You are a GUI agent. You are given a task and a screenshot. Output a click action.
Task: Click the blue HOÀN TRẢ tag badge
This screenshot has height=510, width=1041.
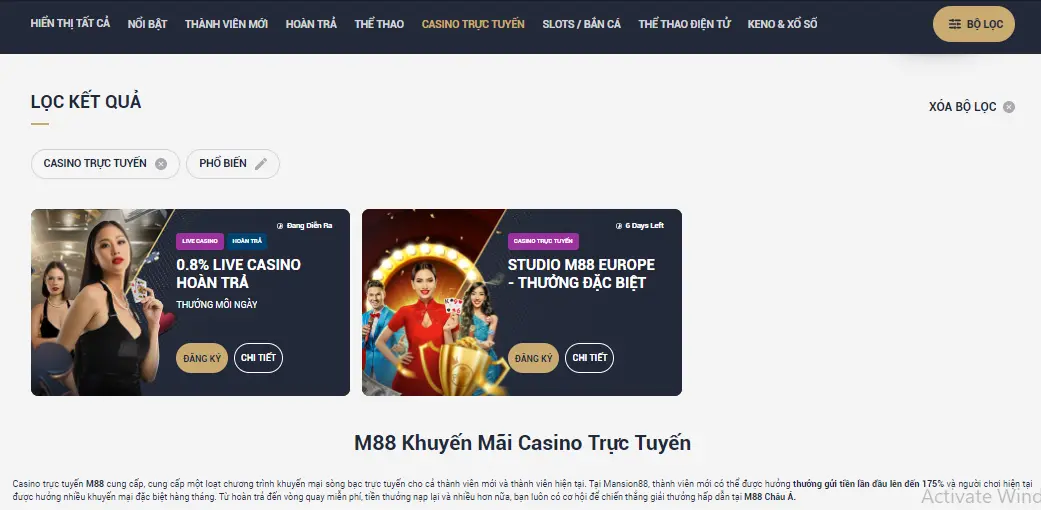point(246,241)
